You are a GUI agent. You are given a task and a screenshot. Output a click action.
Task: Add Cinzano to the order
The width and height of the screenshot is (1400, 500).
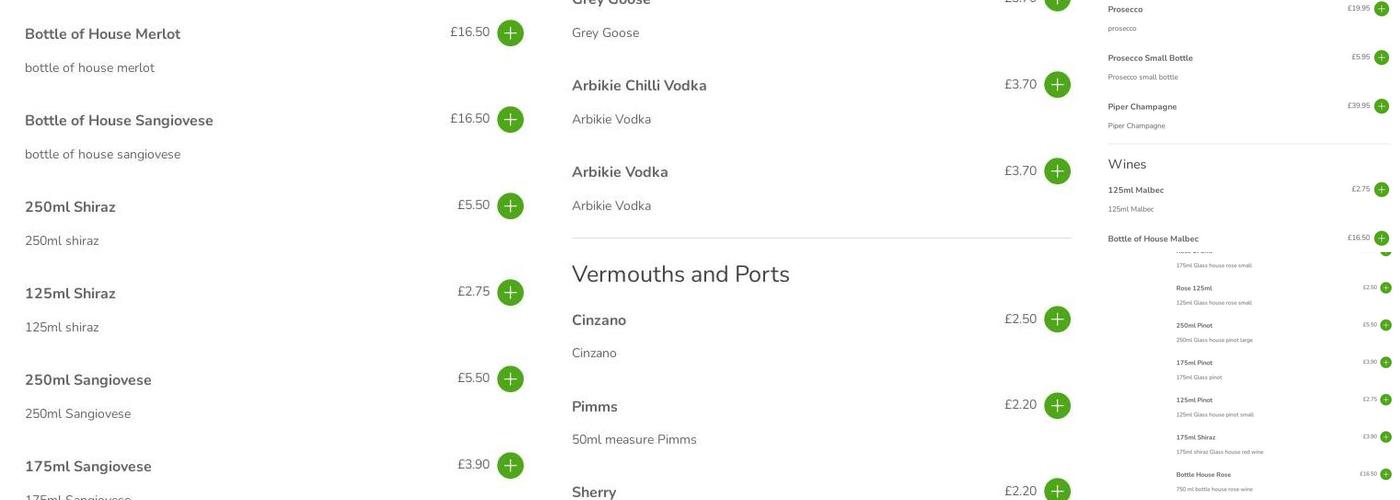(x=1057, y=320)
